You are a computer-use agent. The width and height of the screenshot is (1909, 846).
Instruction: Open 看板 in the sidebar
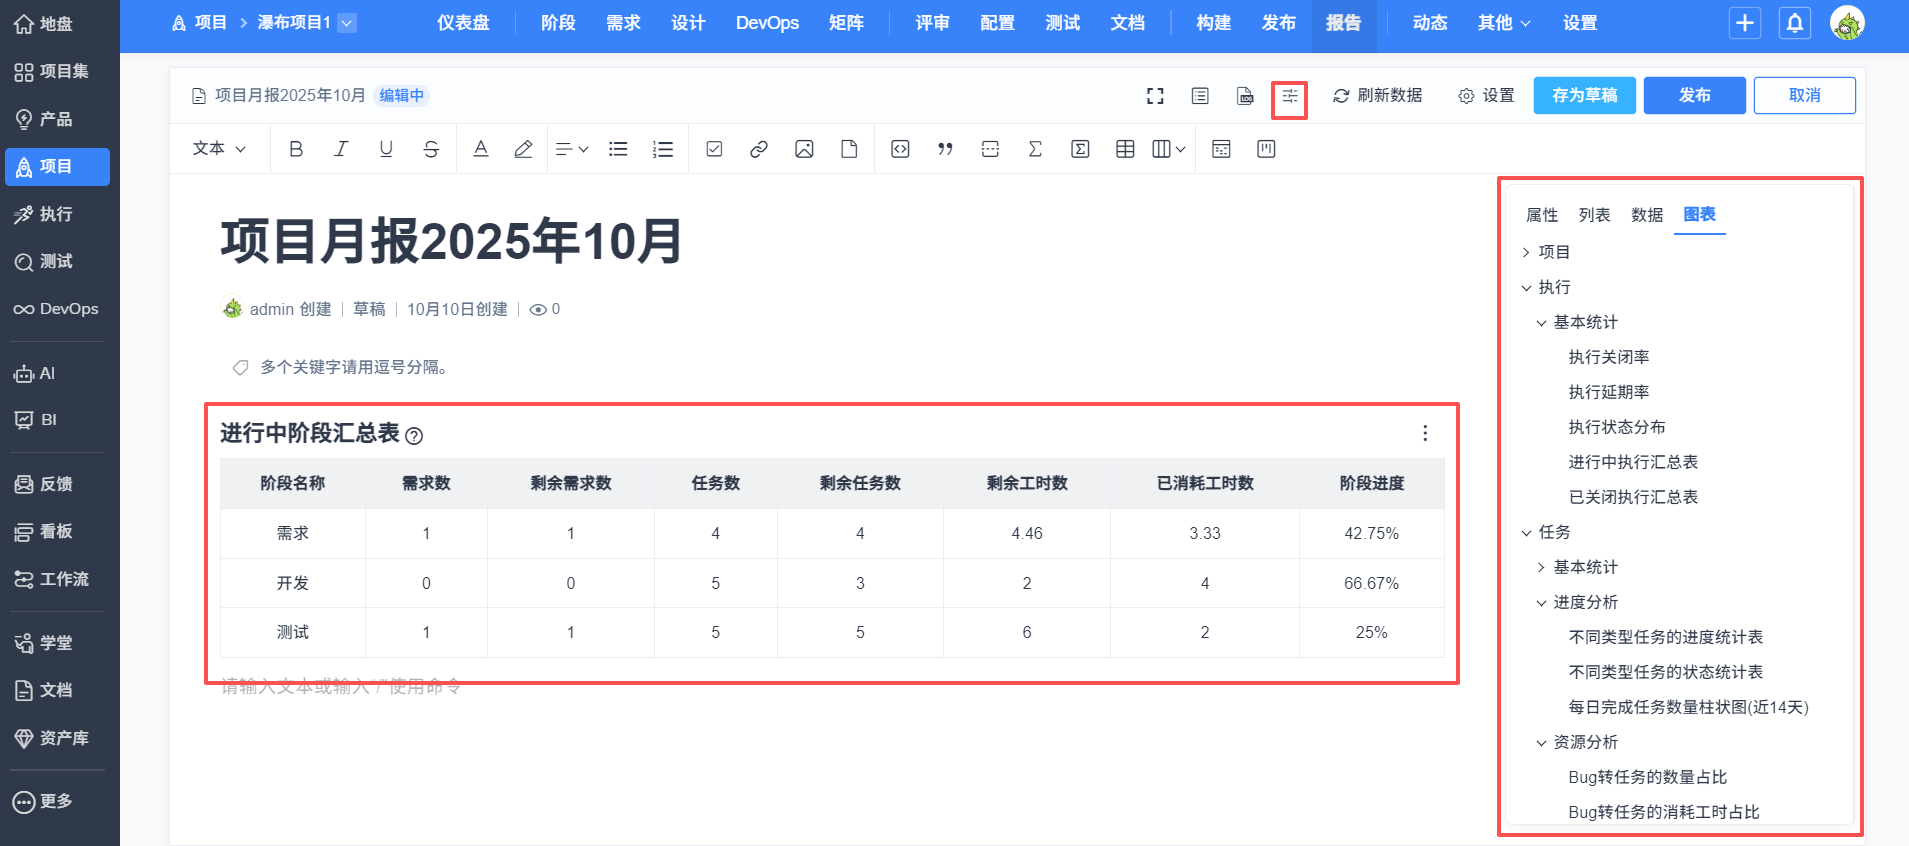click(x=57, y=531)
